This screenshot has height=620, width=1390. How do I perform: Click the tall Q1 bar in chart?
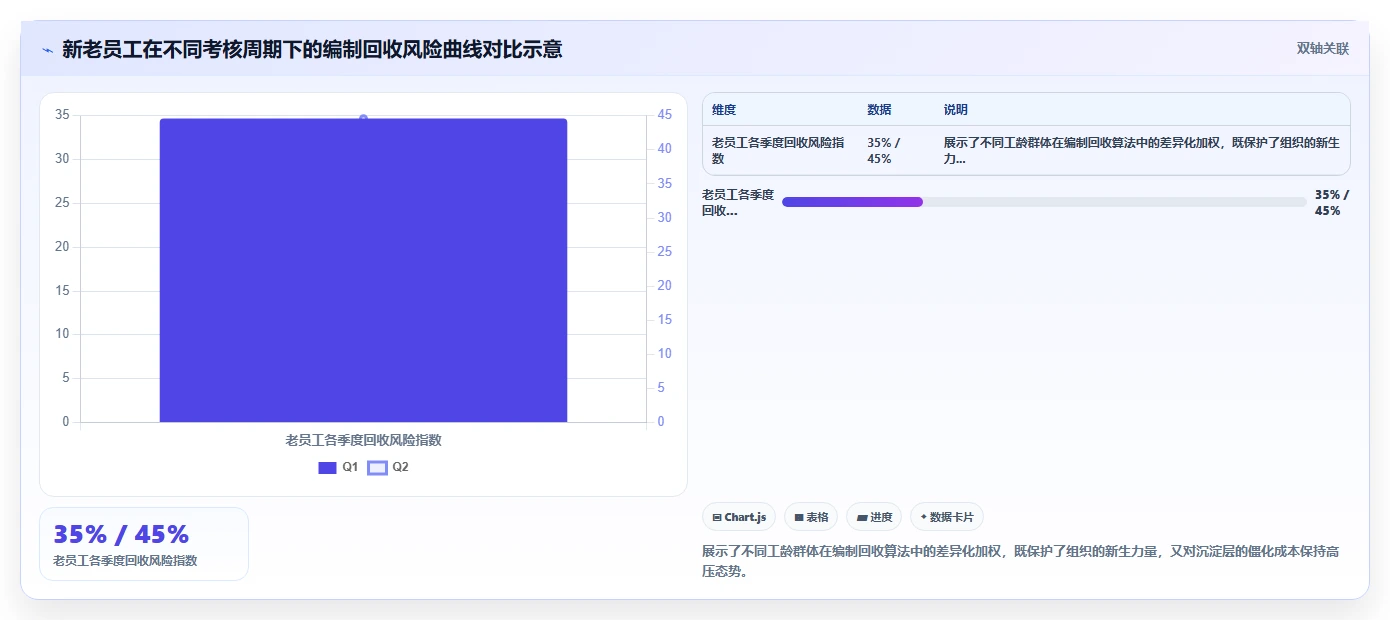pyautogui.click(x=363, y=270)
